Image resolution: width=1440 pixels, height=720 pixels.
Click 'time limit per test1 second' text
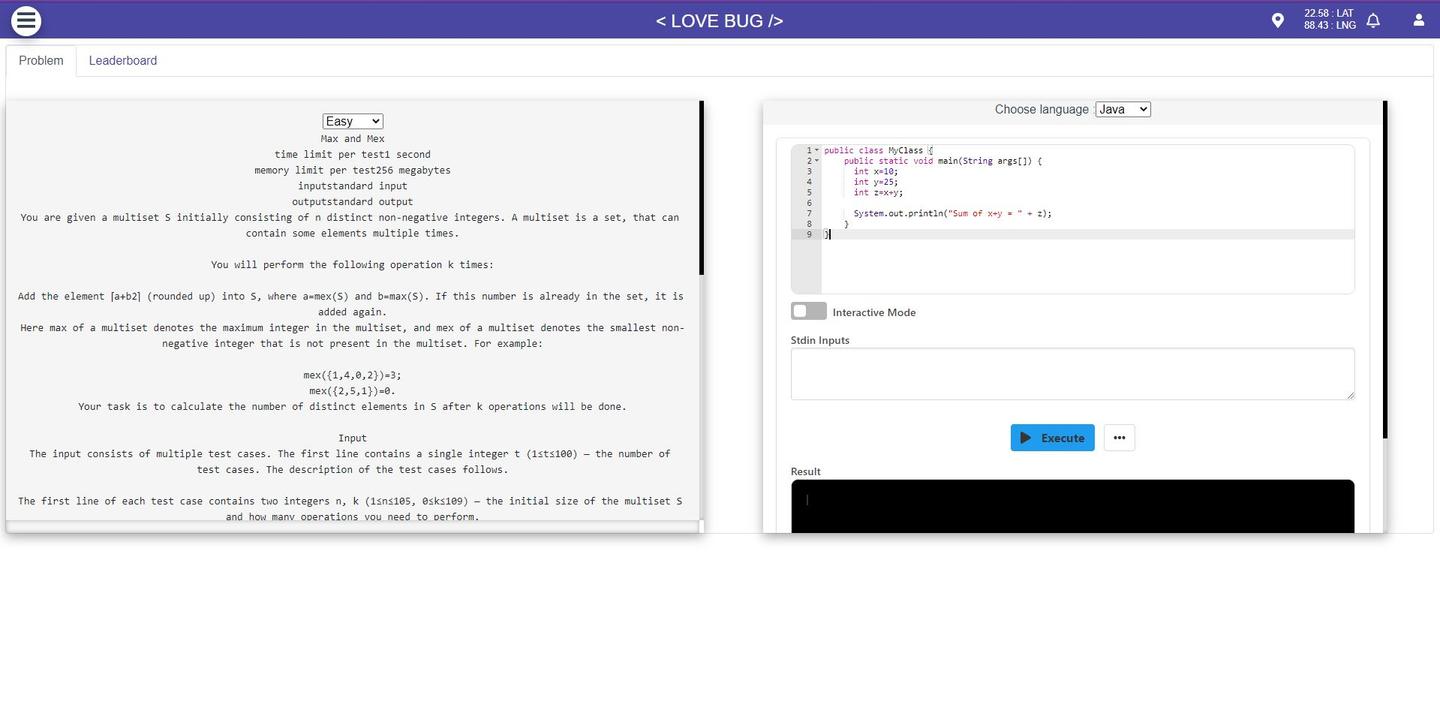(353, 154)
